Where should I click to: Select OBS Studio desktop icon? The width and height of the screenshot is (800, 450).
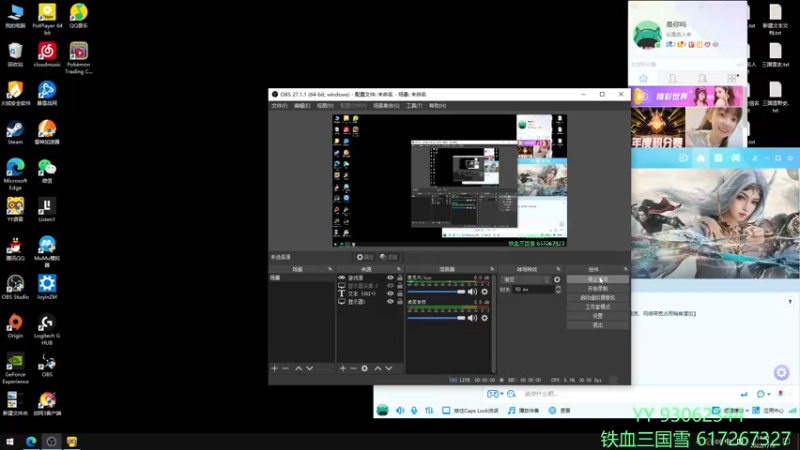[x=15, y=287]
